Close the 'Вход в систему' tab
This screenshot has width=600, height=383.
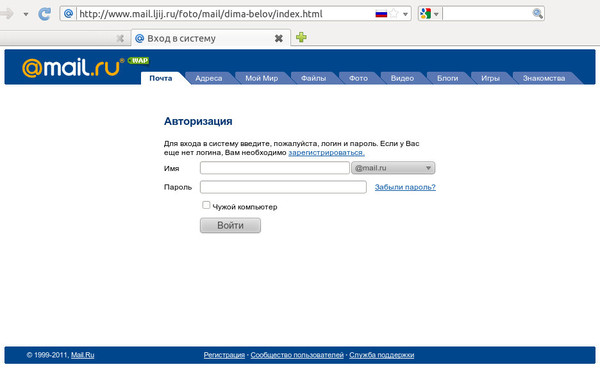pyautogui.click(x=279, y=38)
